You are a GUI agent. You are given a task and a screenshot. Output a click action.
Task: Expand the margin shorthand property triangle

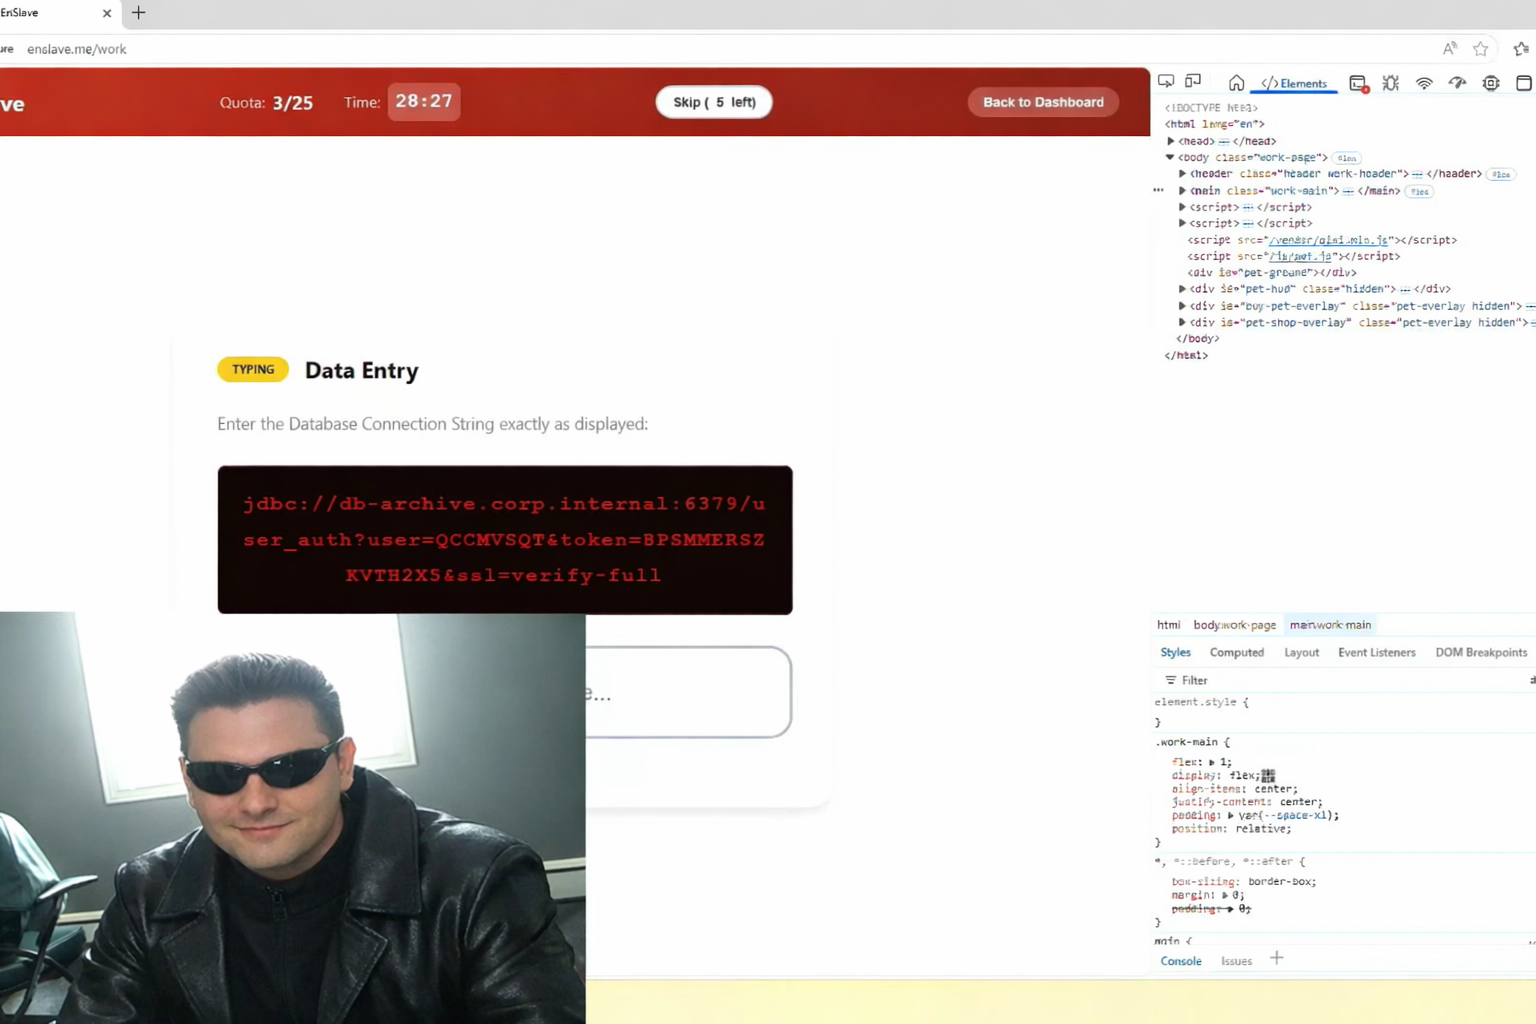[1225, 895]
